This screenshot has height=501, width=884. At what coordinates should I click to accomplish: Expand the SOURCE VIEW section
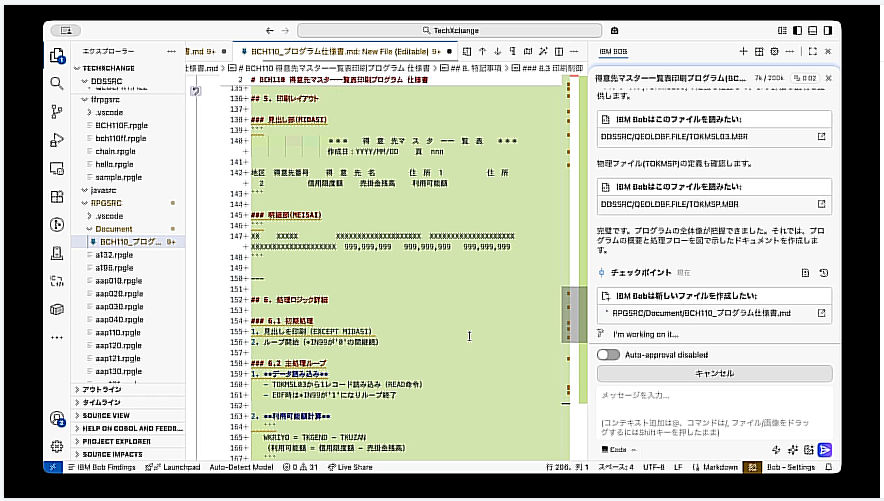pyautogui.click(x=129, y=415)
